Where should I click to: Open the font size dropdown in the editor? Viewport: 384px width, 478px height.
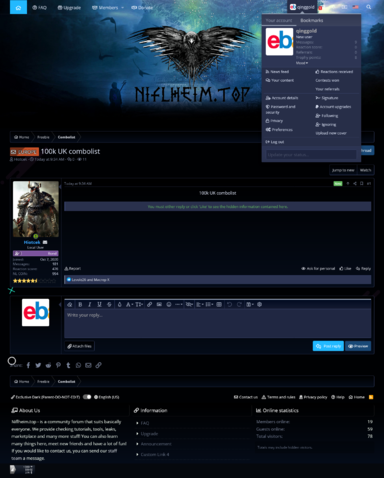[x=139, y=304]
